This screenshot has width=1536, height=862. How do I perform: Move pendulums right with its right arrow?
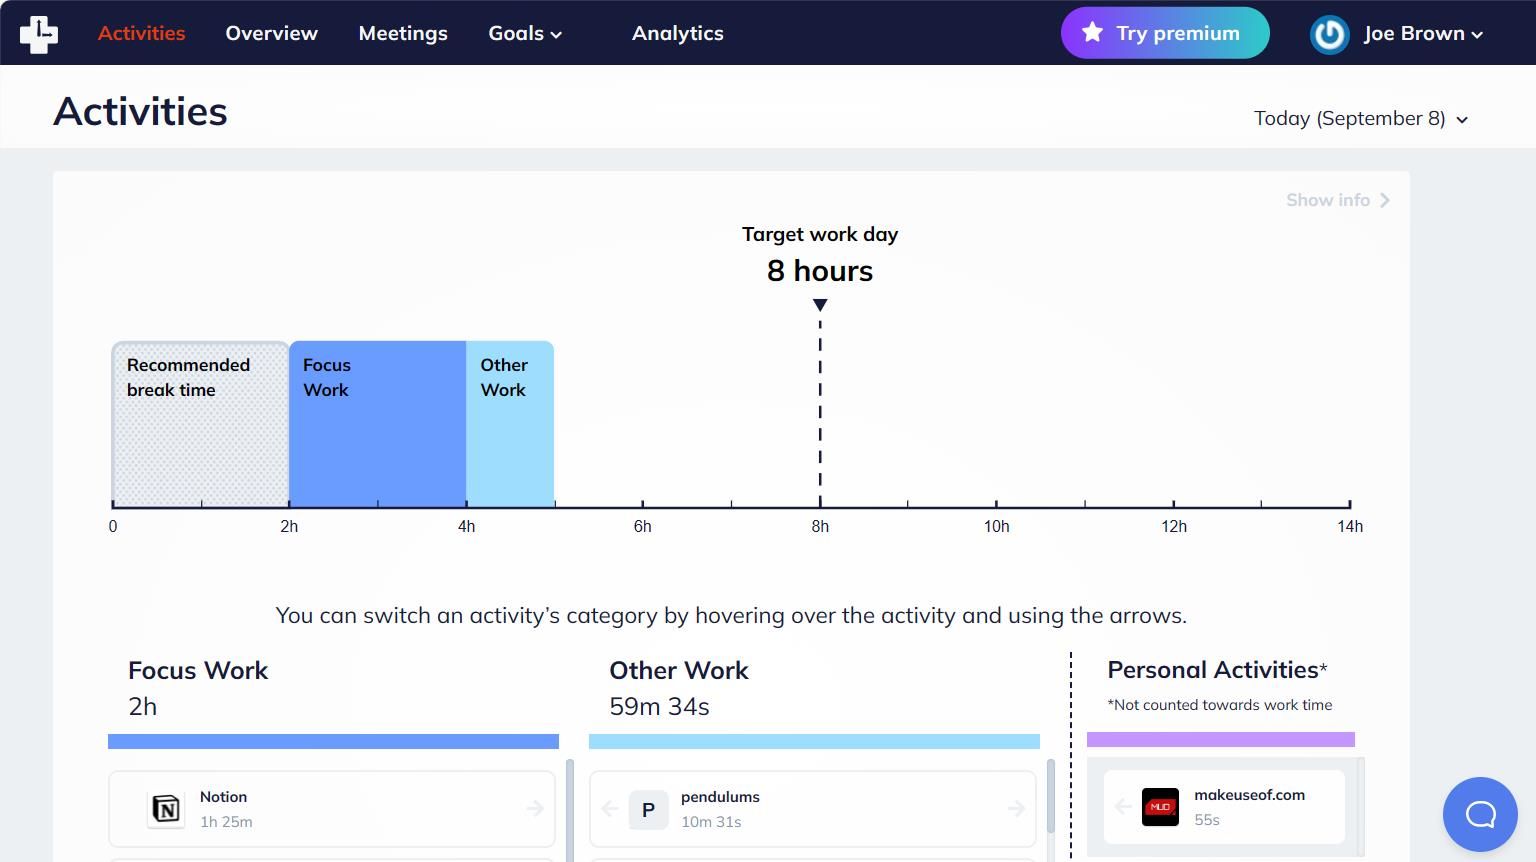tap(1017, 808)
